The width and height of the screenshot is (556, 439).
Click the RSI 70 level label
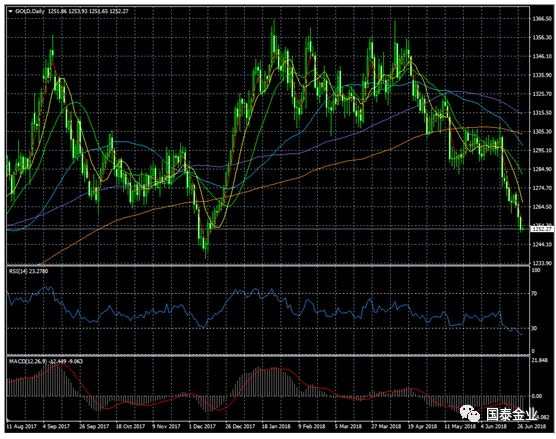[x=534, y=294]
